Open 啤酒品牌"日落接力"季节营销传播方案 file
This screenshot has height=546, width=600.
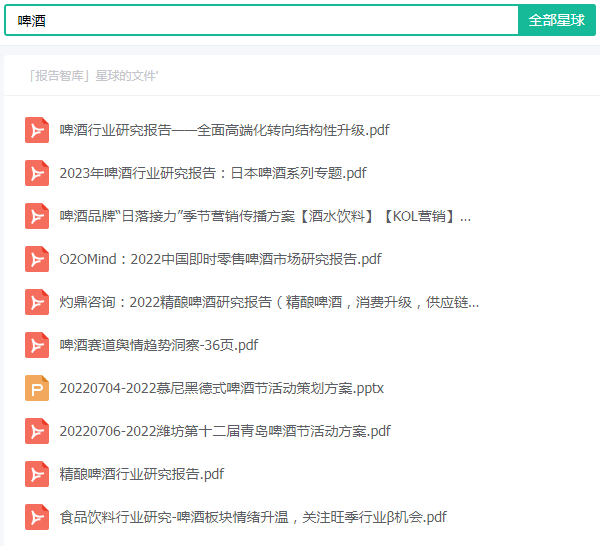[265, 216]
